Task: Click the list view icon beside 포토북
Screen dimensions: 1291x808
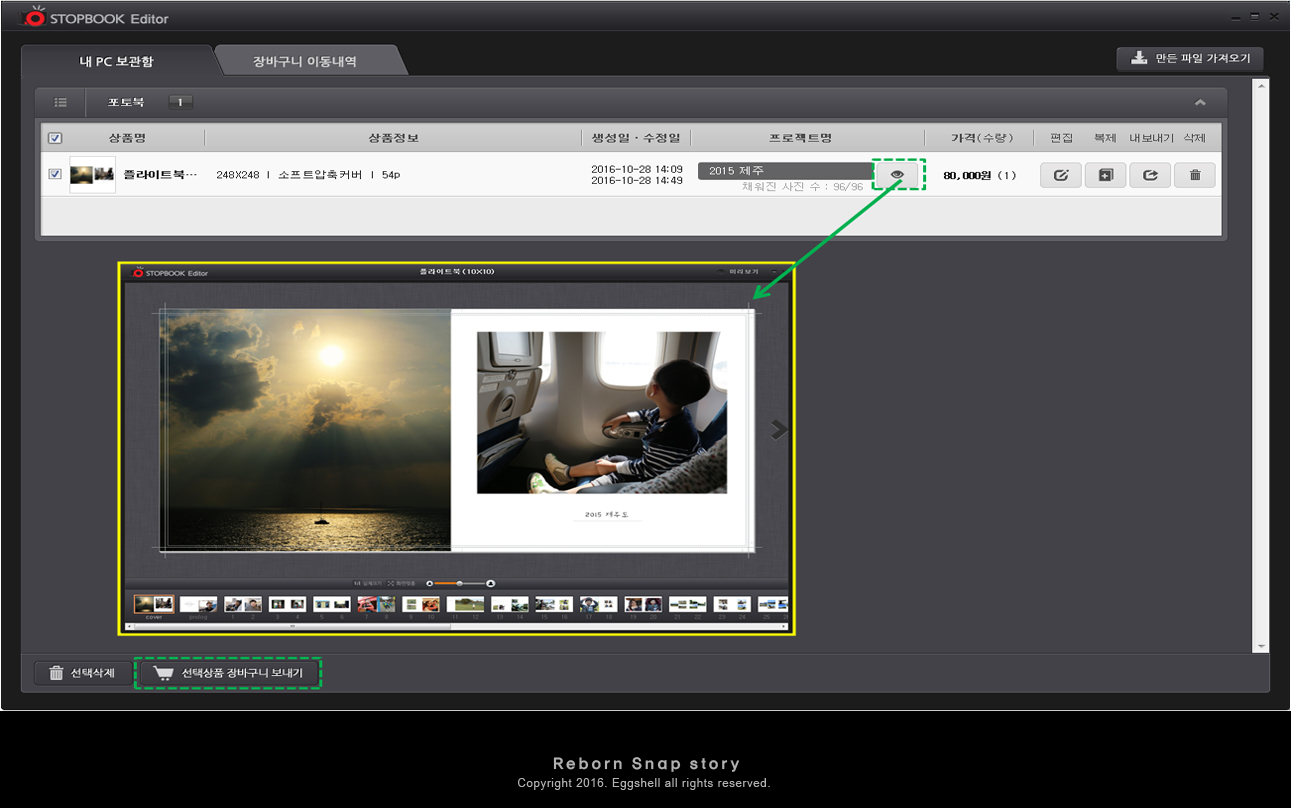Action: tap(61, 102)
